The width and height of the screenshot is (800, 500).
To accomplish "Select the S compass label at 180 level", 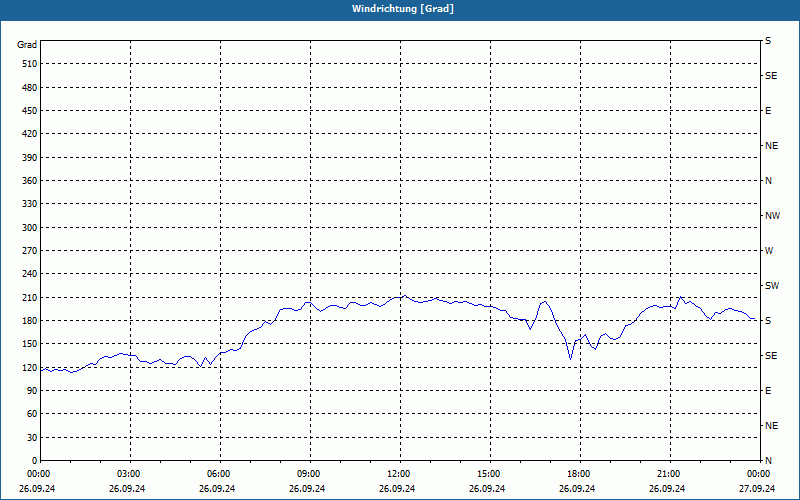I will 768,321.
